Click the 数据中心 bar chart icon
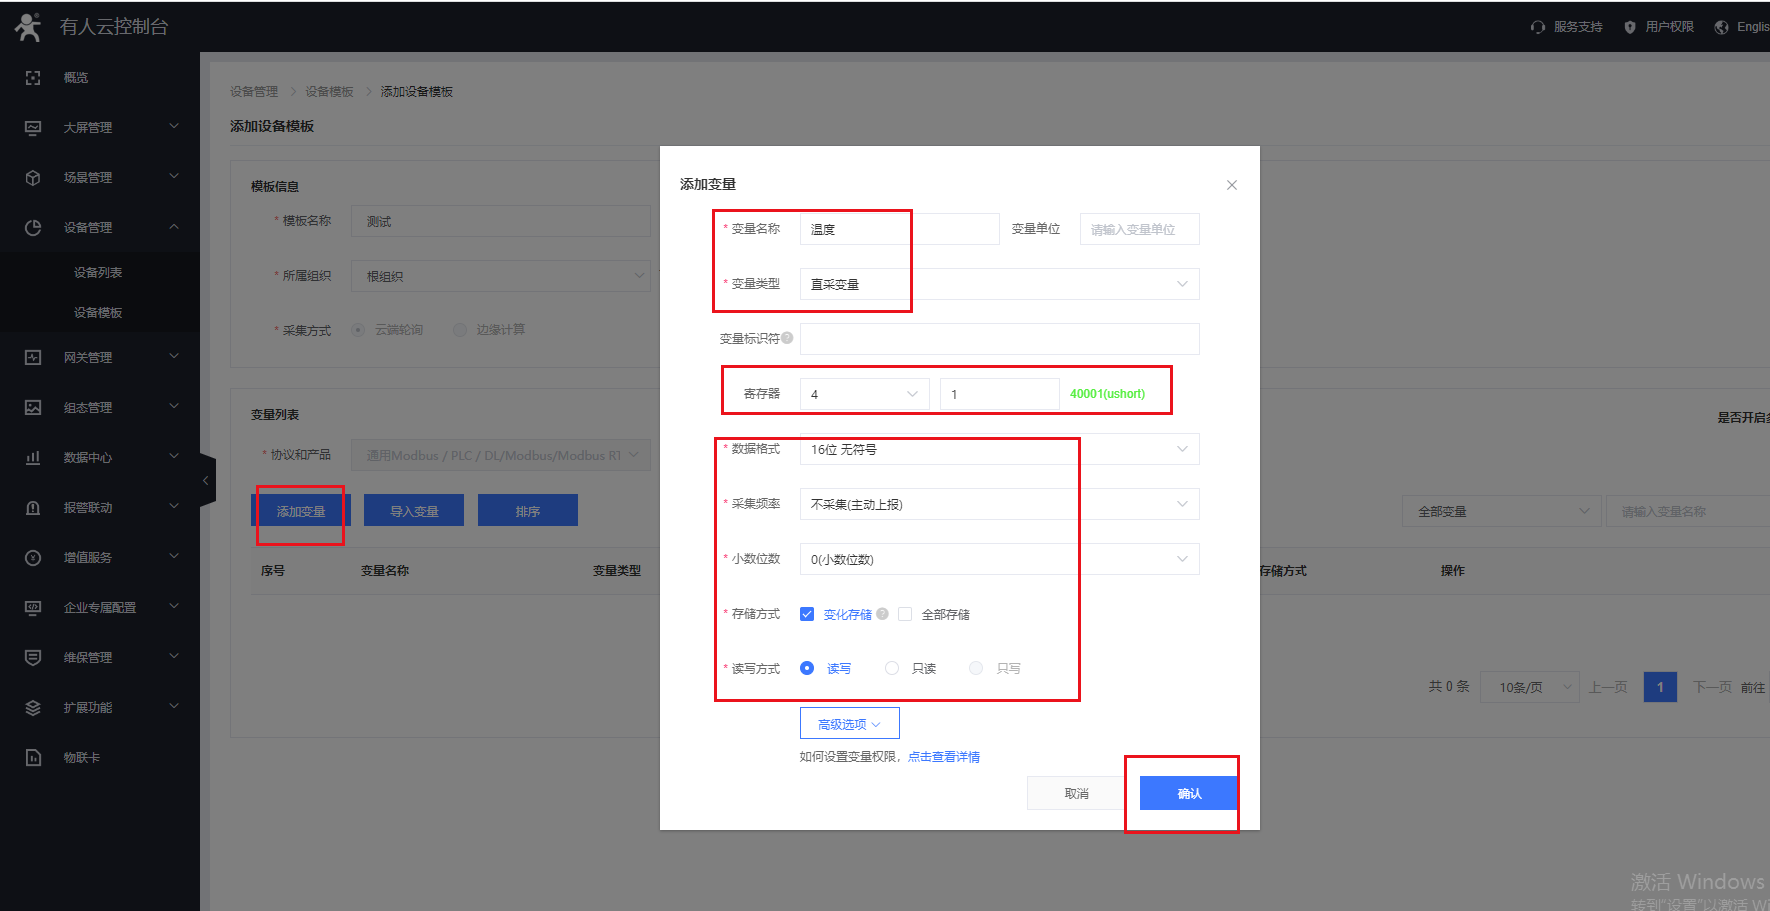The width and height of the screenshot is (1770, 911). point(33,458)
